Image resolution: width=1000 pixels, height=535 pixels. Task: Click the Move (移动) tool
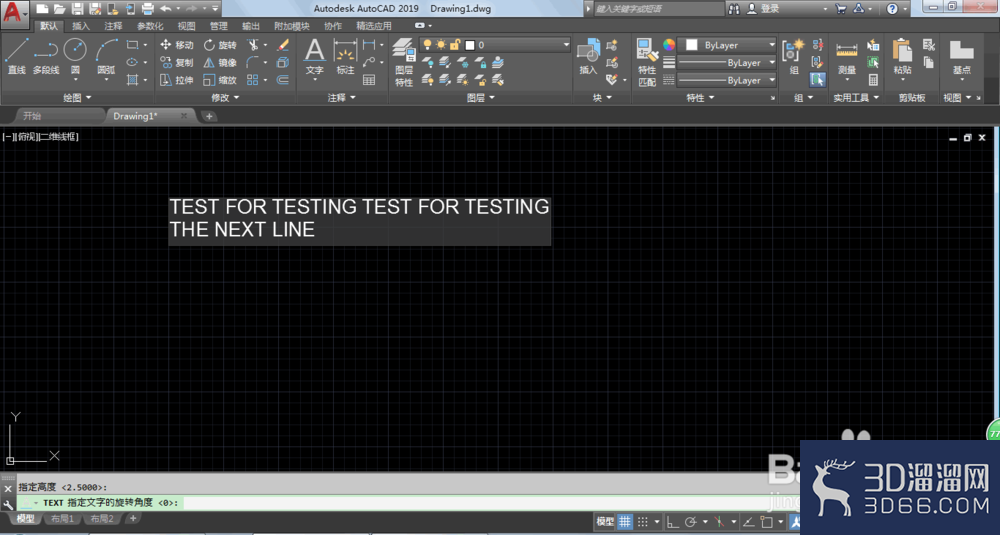[x=177, y=45]
